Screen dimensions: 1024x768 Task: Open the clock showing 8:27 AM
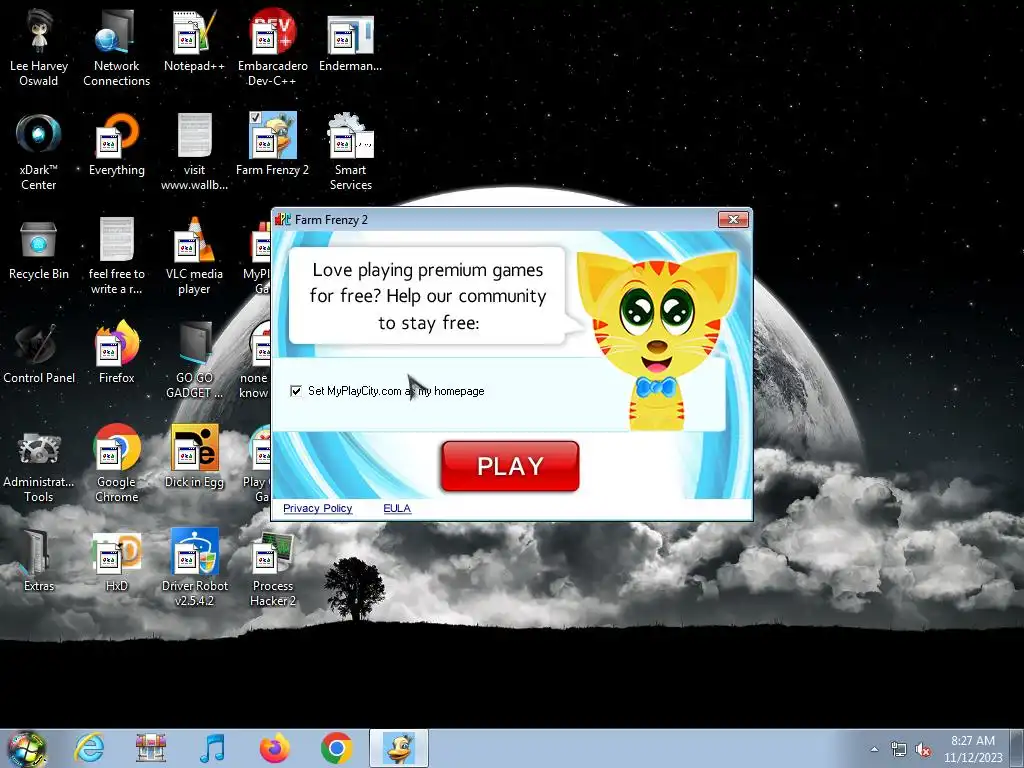(972, 749)
